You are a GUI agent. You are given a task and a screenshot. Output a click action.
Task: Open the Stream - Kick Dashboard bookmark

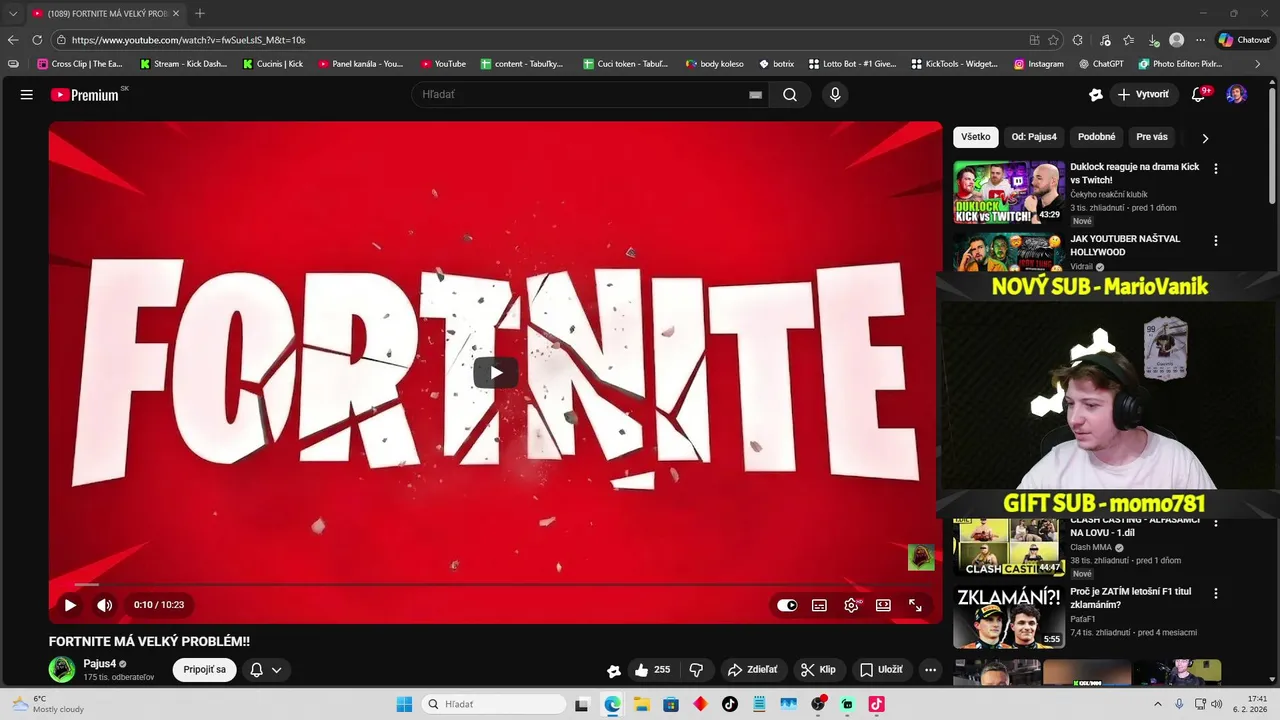184,64
